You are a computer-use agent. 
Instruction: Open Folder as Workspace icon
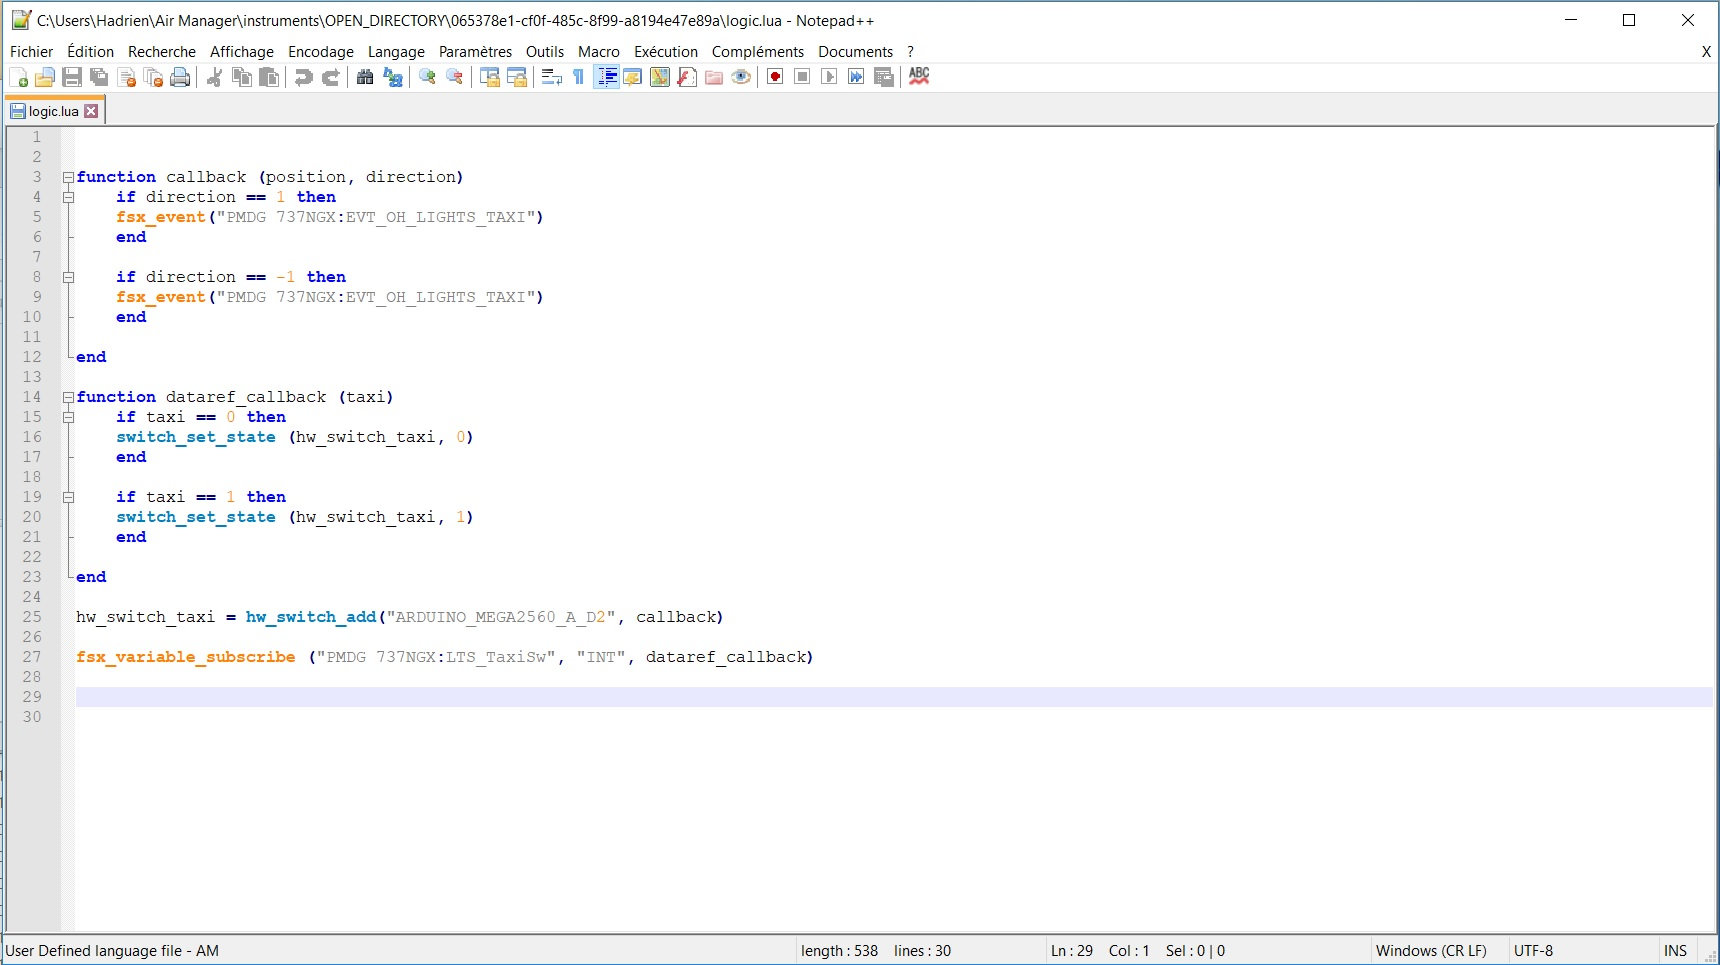click(x=713, y=77)
